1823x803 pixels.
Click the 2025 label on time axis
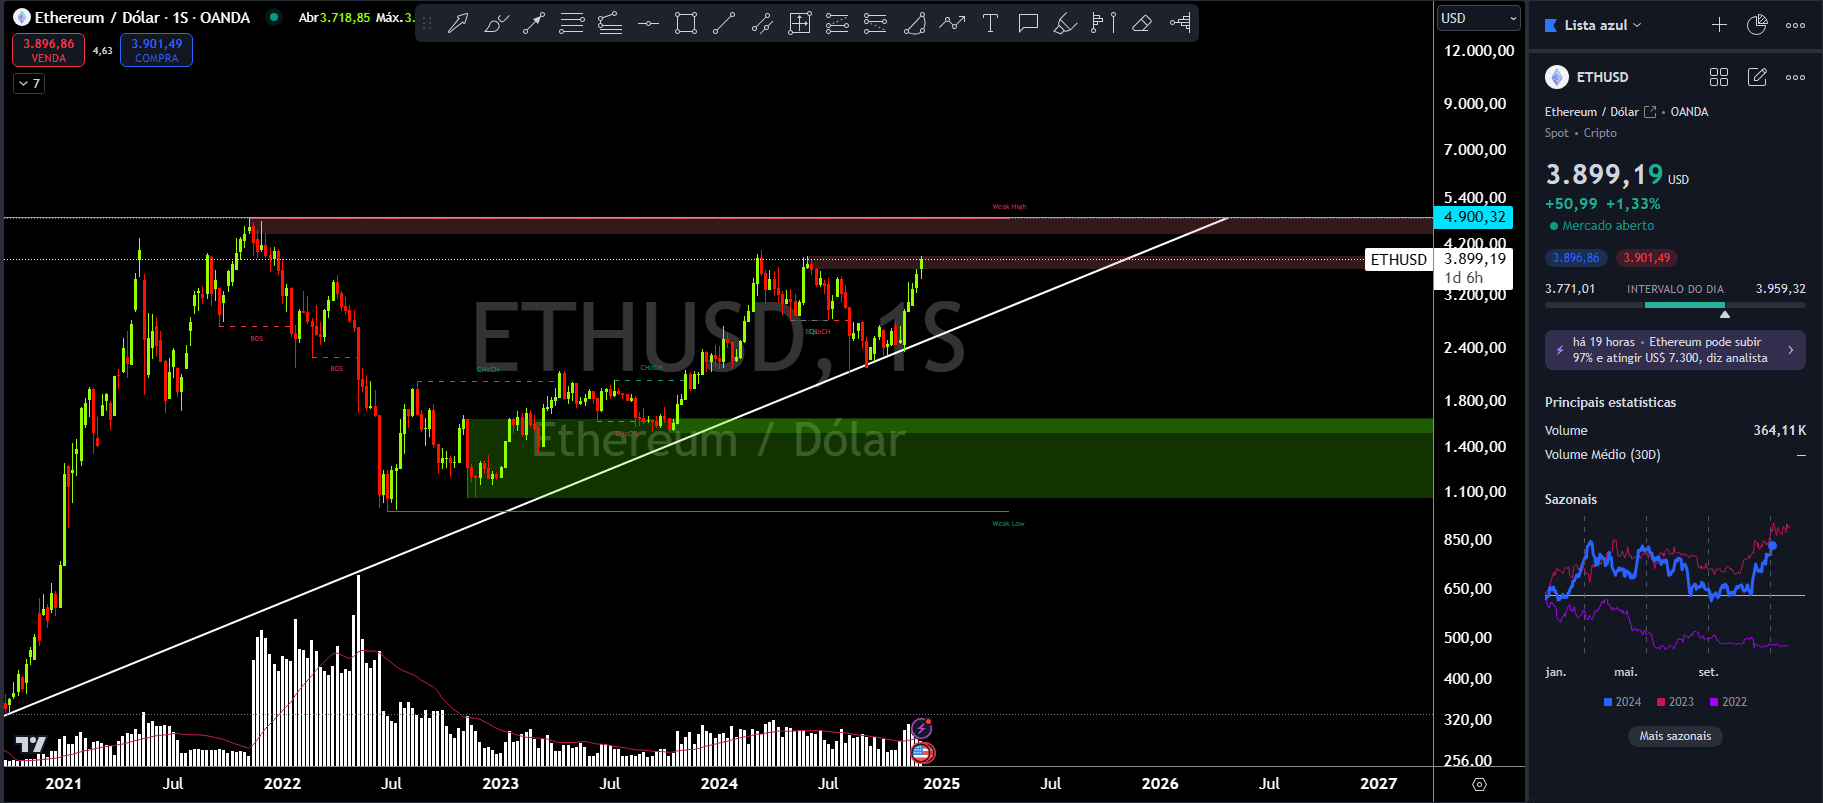(941, 784)
